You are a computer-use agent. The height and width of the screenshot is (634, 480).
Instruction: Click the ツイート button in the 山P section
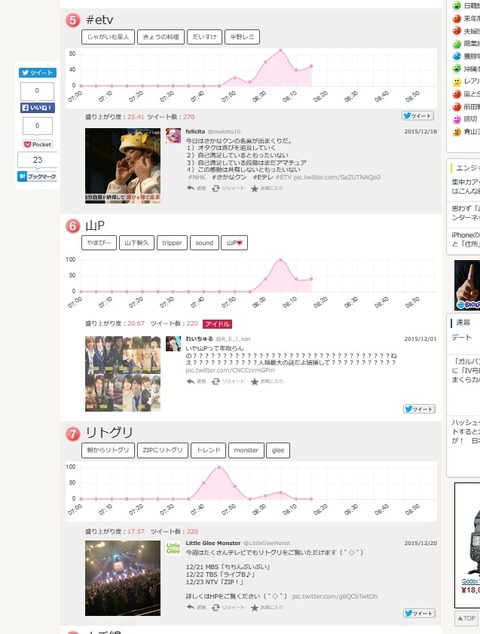(x=419, y=409)
